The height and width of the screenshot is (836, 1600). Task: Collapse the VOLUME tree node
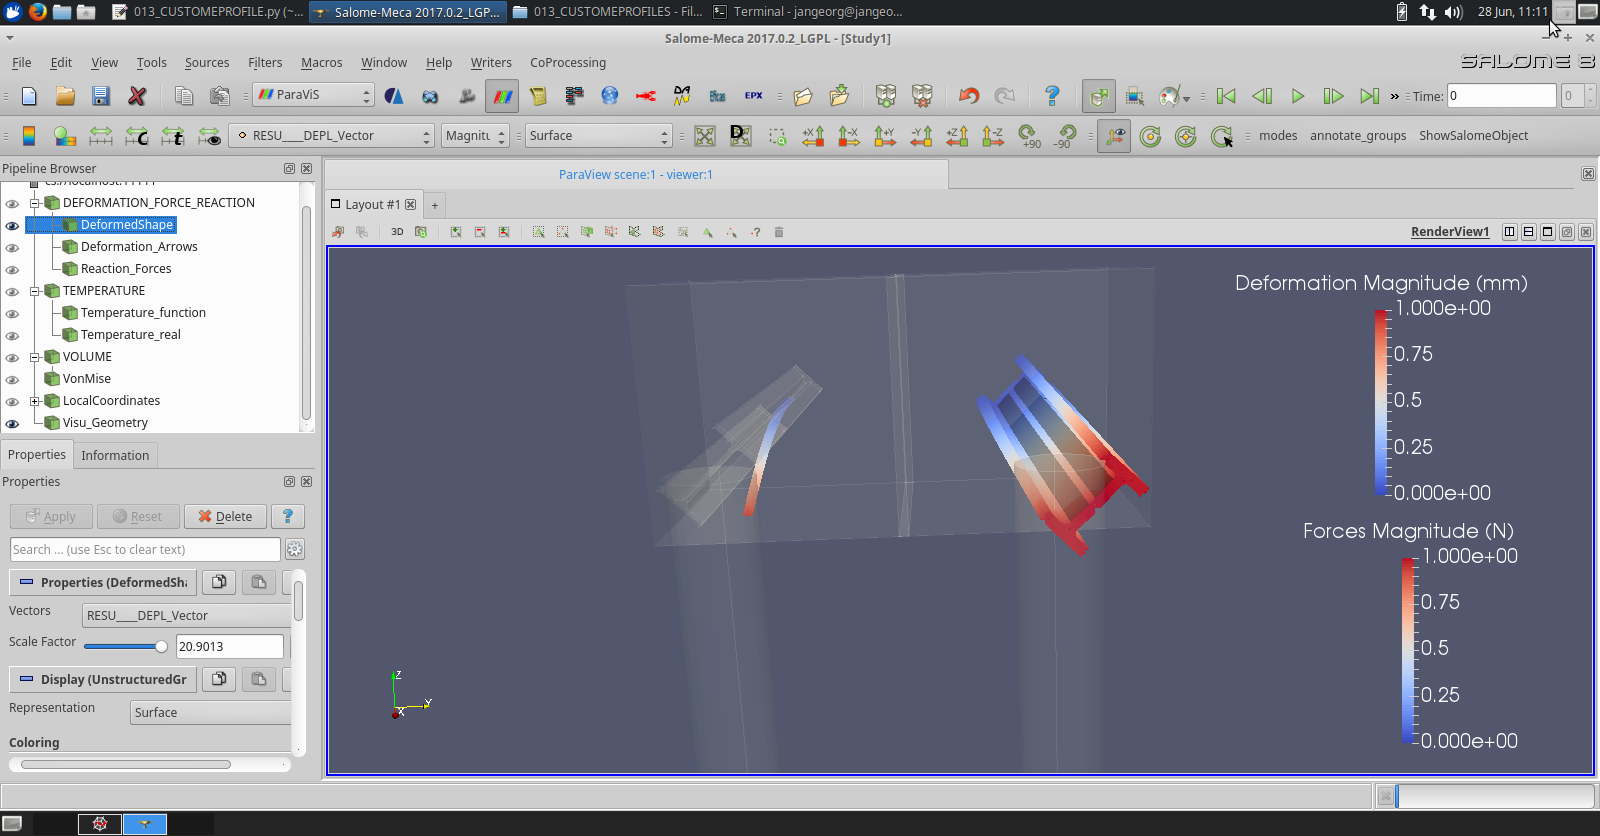tap(35, 357)
